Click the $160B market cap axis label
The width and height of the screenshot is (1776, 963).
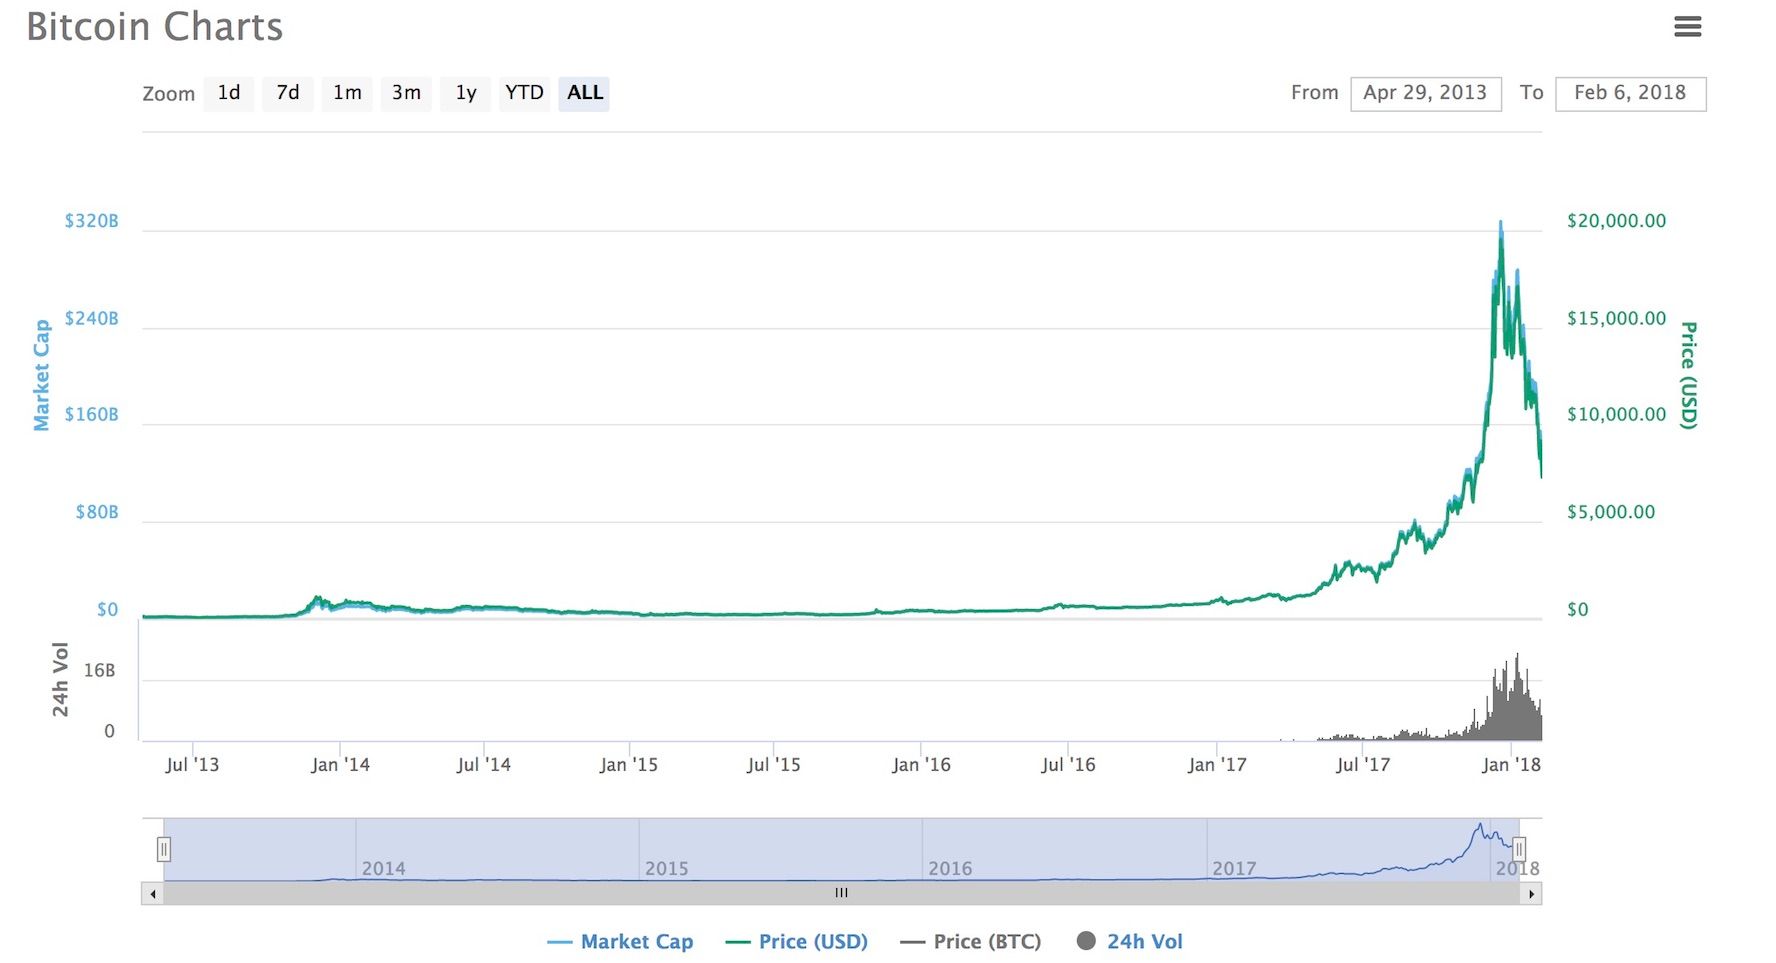pos(91,414)
